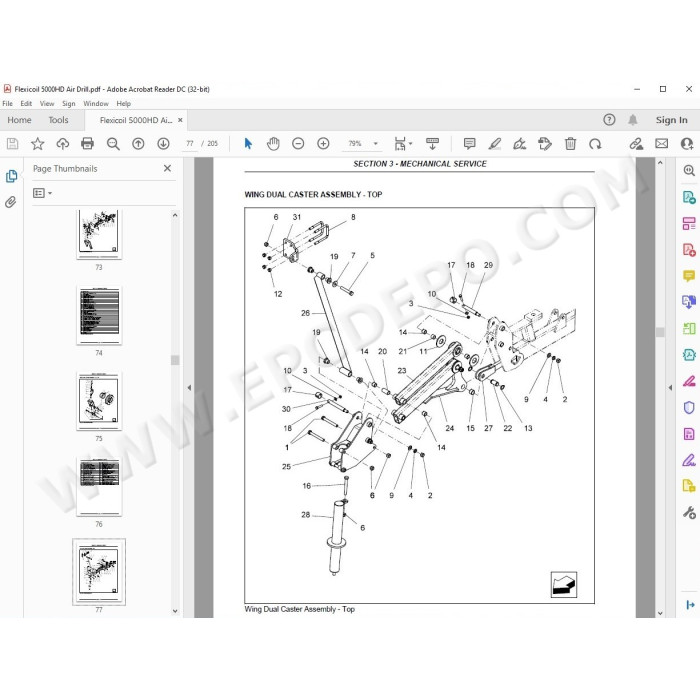Image resolution: width=700 pixels, height=700 pixels.
Task: Collapse the right tools pane arrow
Action: tap(670, 388)
